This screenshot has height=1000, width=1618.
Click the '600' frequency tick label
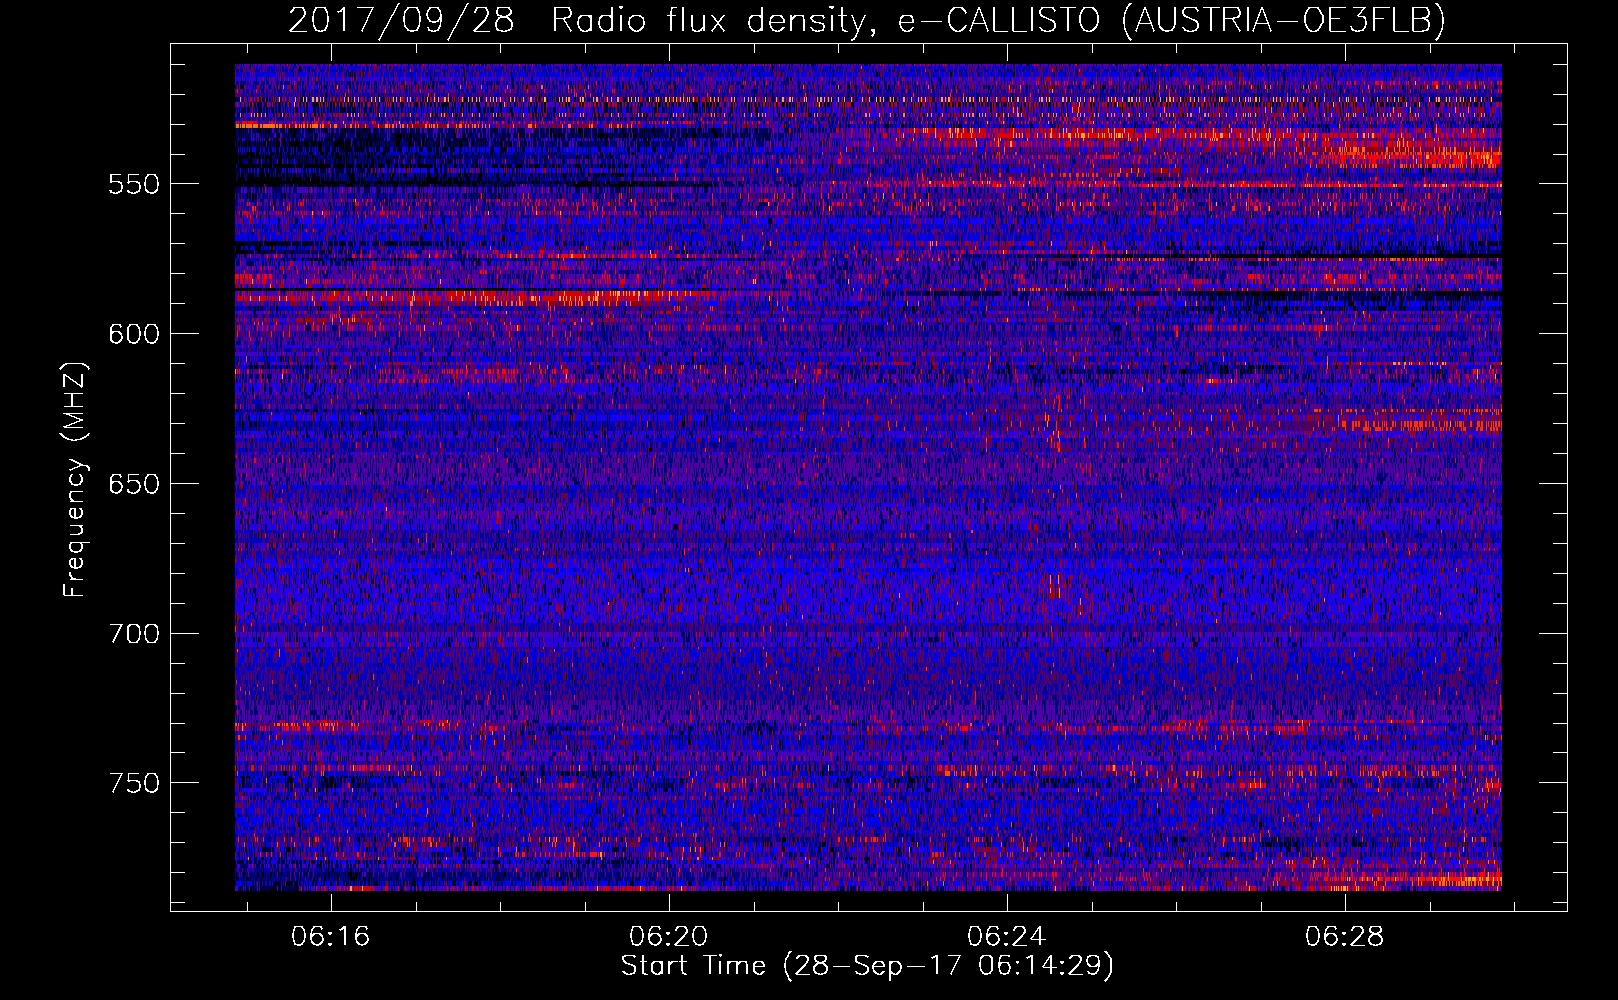point(134,335)
